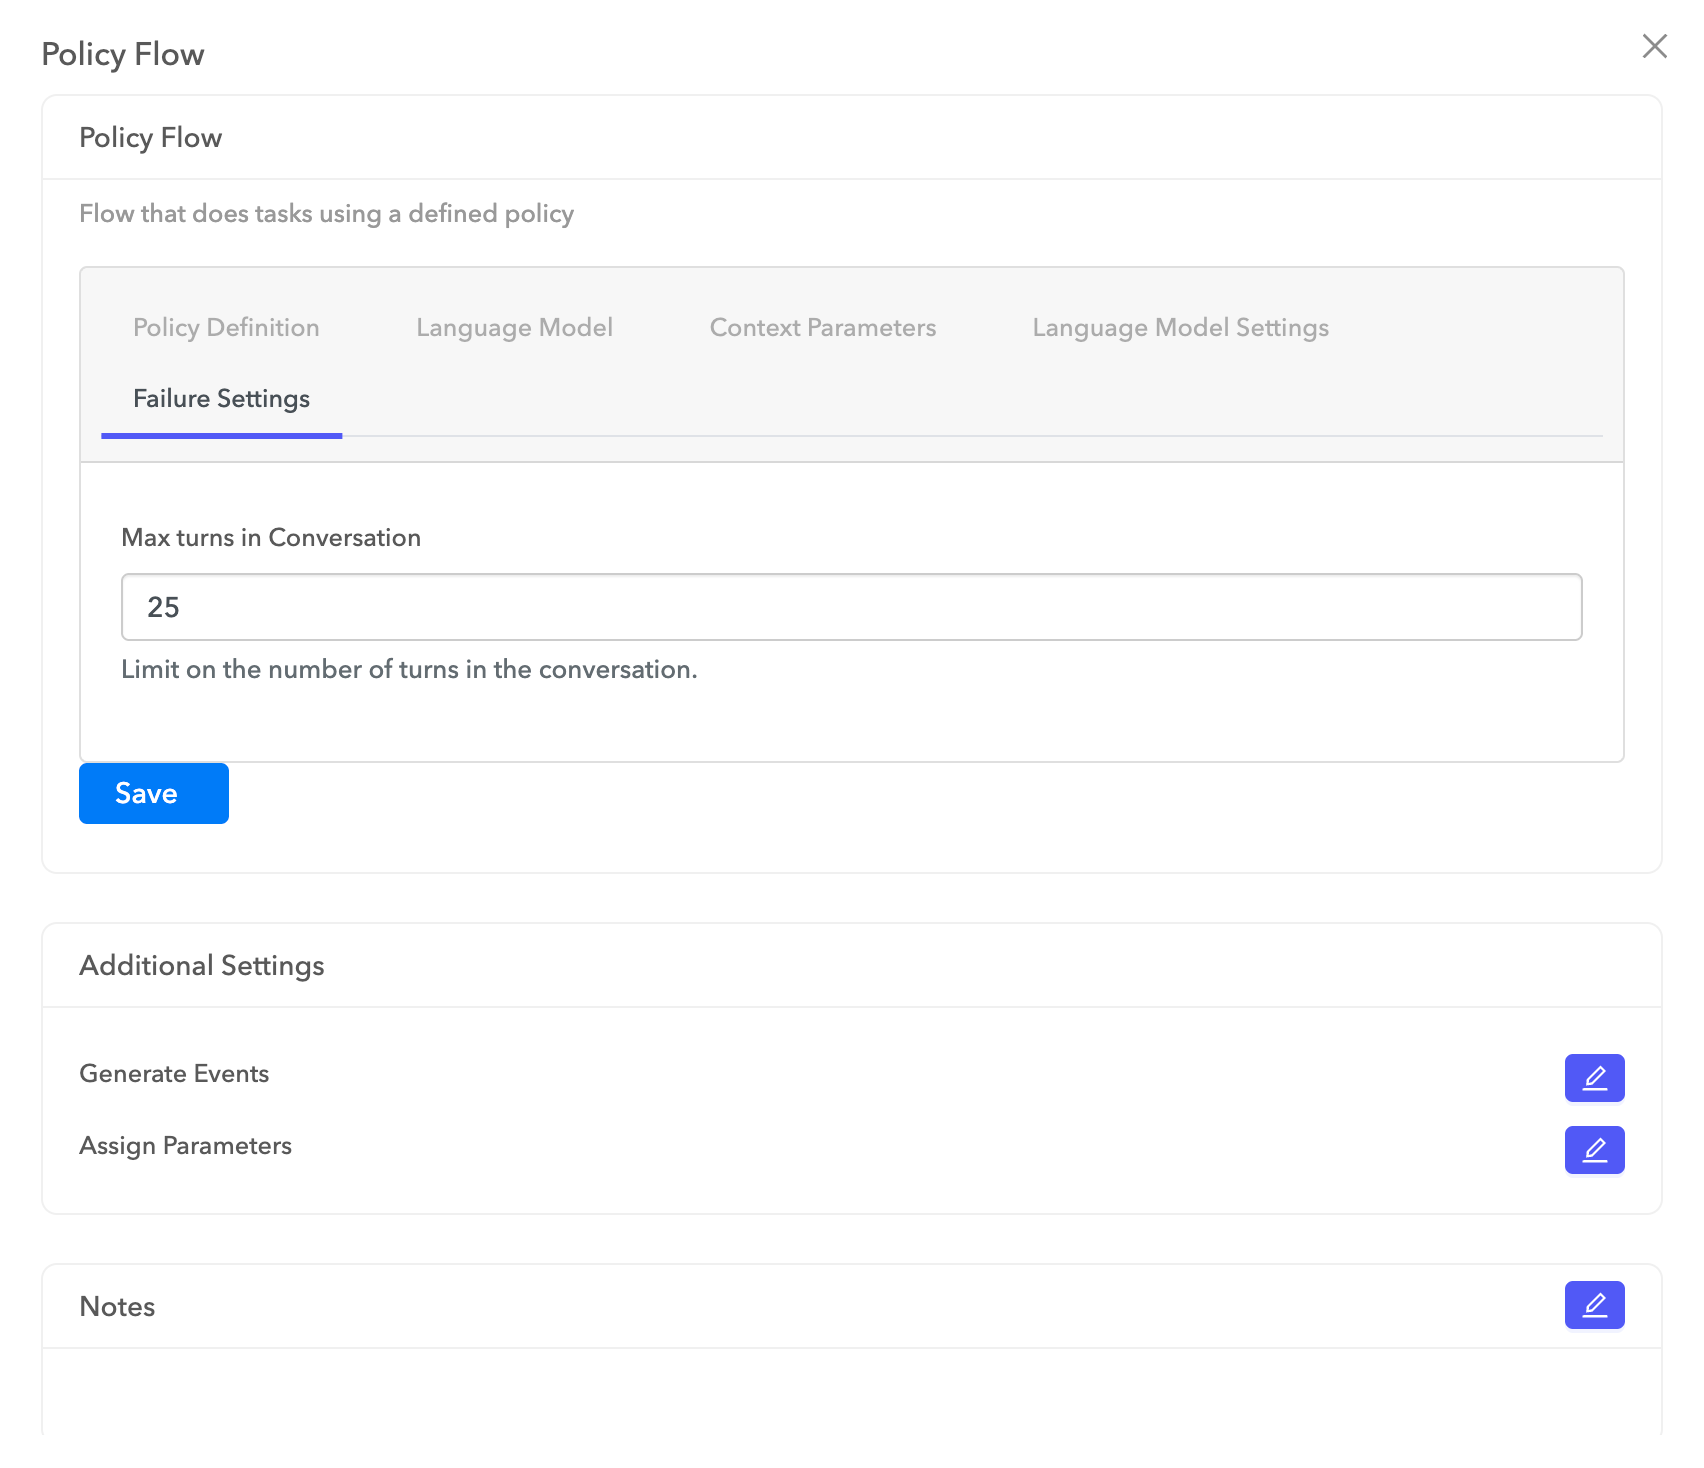Click the Generate Events label
The image size is (1704, 1468).
174,1073
